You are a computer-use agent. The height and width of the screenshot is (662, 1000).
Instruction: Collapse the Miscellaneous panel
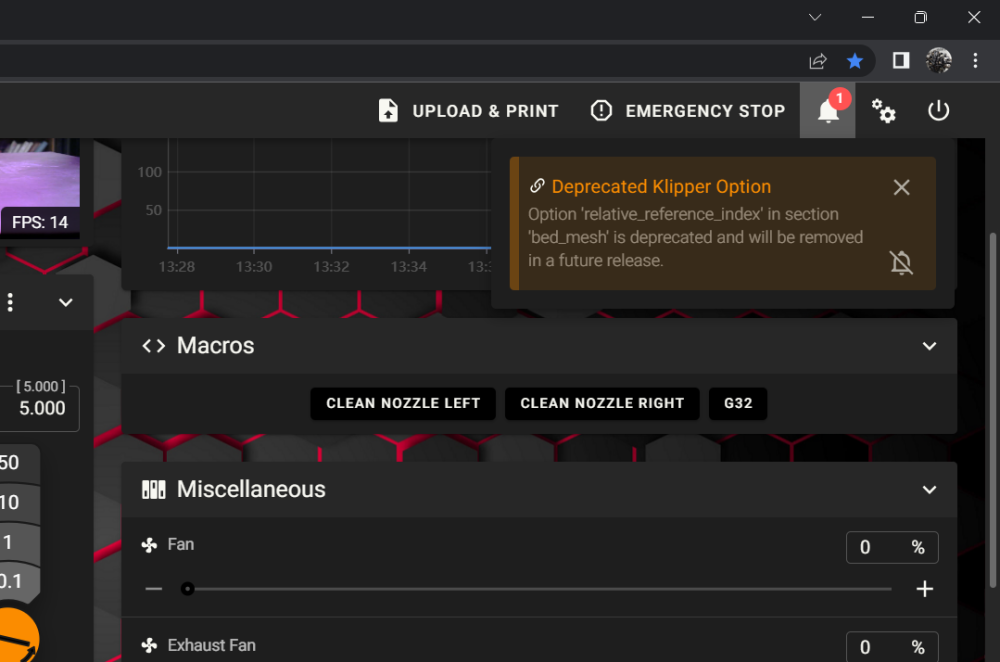(x=929, y=490)
